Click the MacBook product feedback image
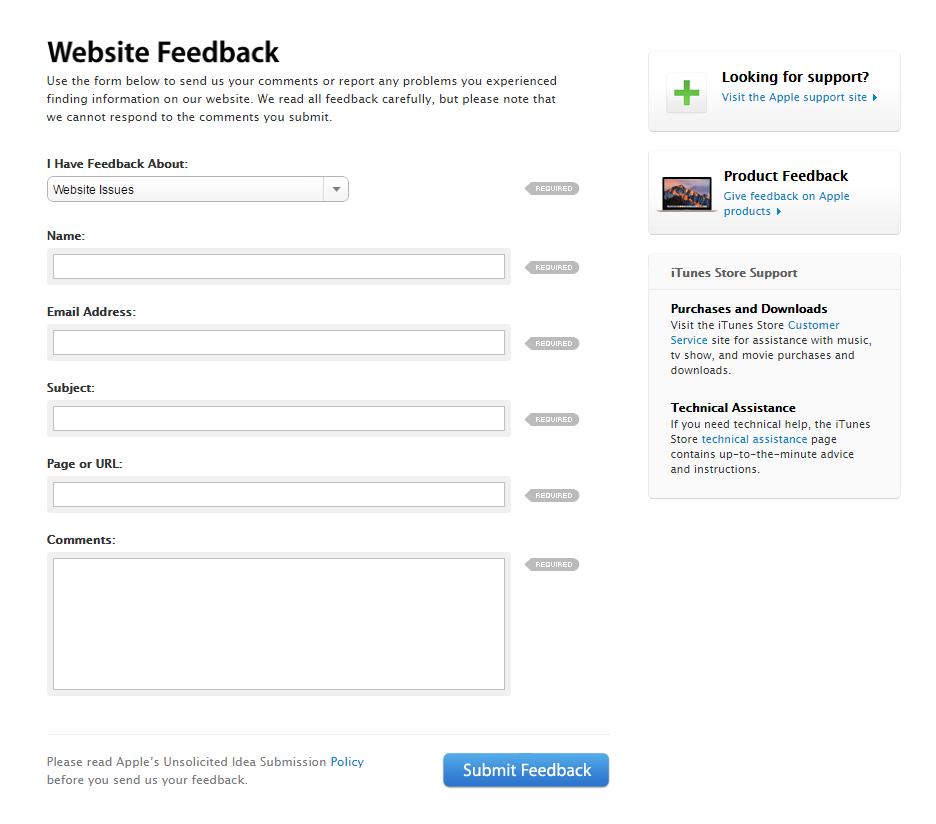 click(686, 193)
